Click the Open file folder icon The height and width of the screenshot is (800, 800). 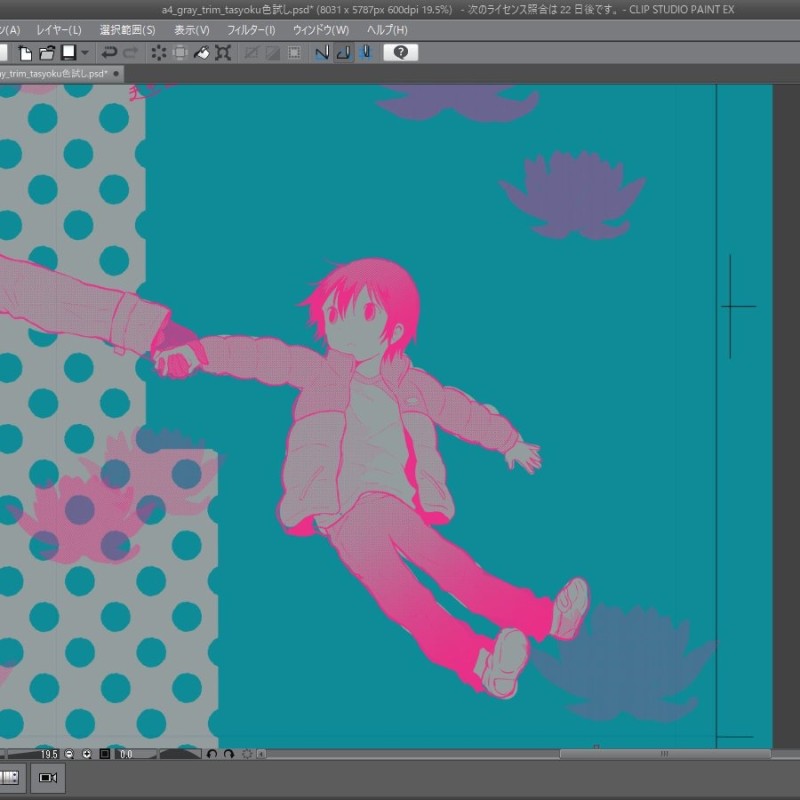pyautogui.click(x=46, y=52)
